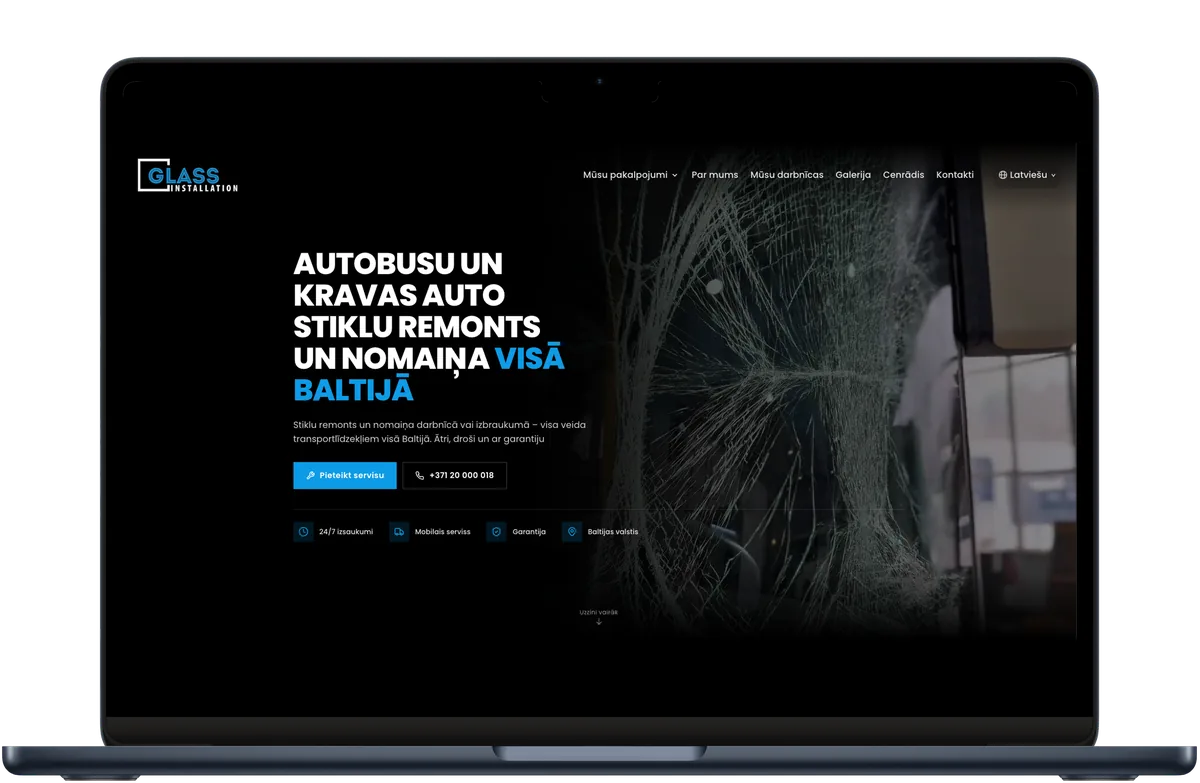Click the clock icon beside 24/7 izsaukumi
This screenshot has height=783, width=1200.
[303, 532]
